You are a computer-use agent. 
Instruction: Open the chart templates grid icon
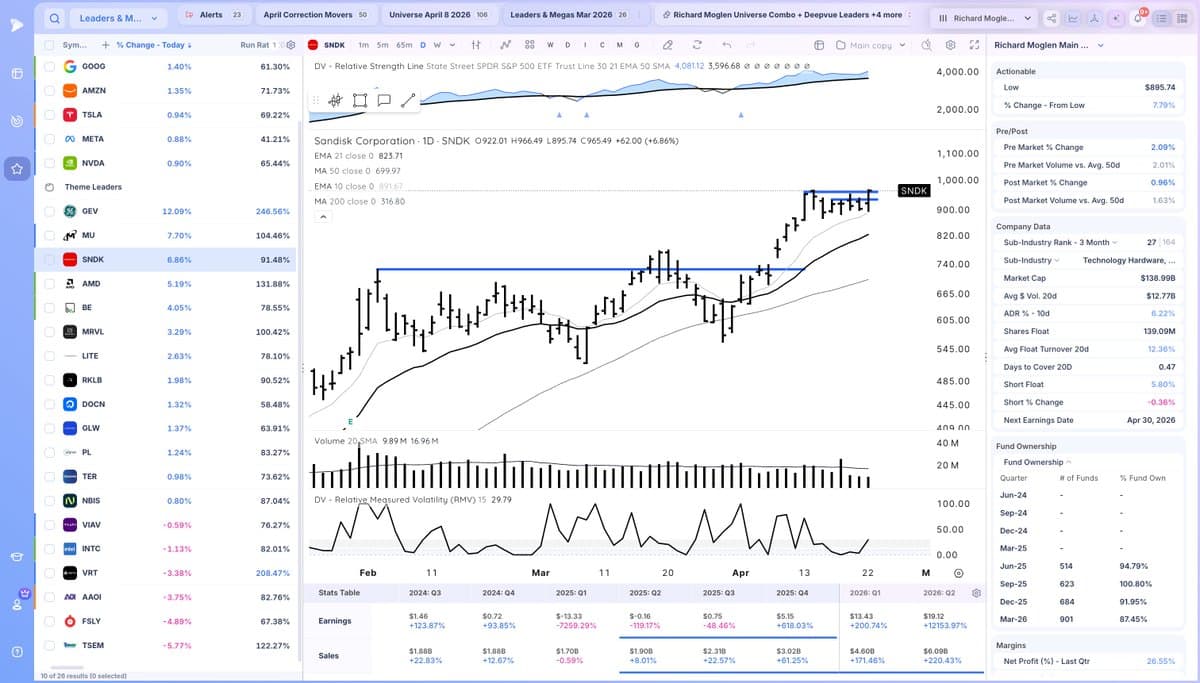529,45
